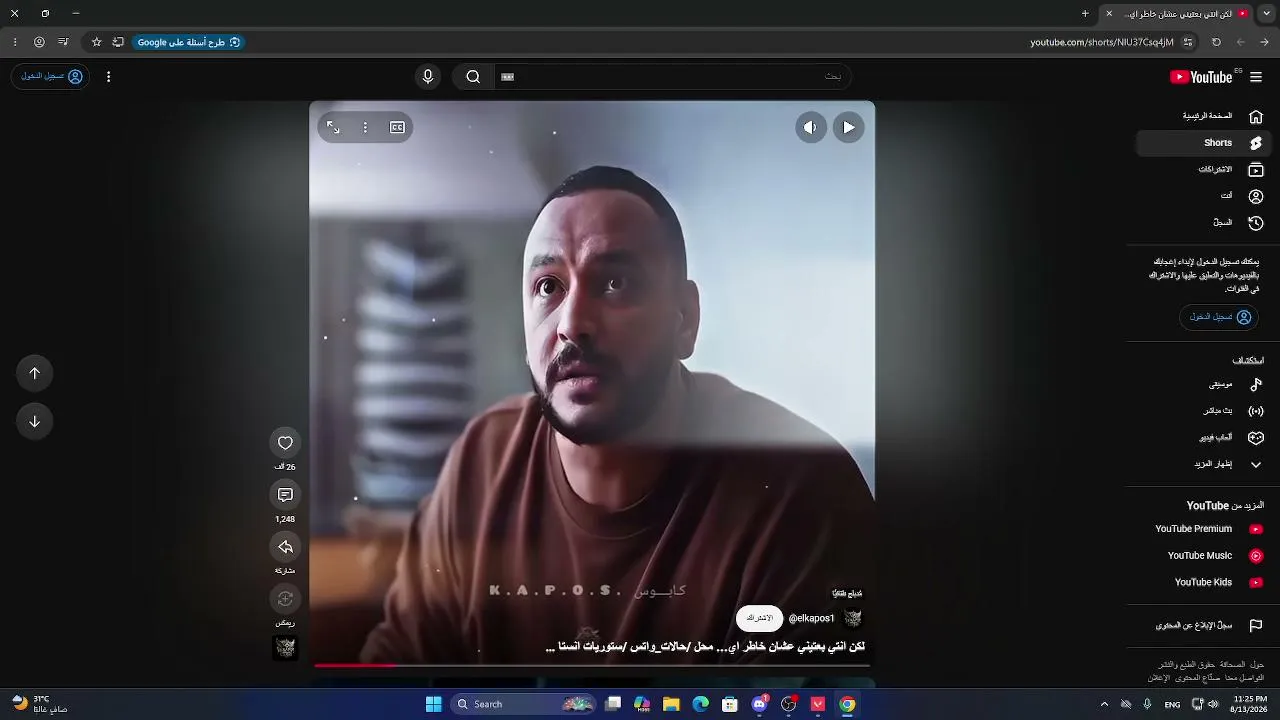Ask Google about this page chip
The width and height of the screenshot is (1280, 720).
pos(189,42)
